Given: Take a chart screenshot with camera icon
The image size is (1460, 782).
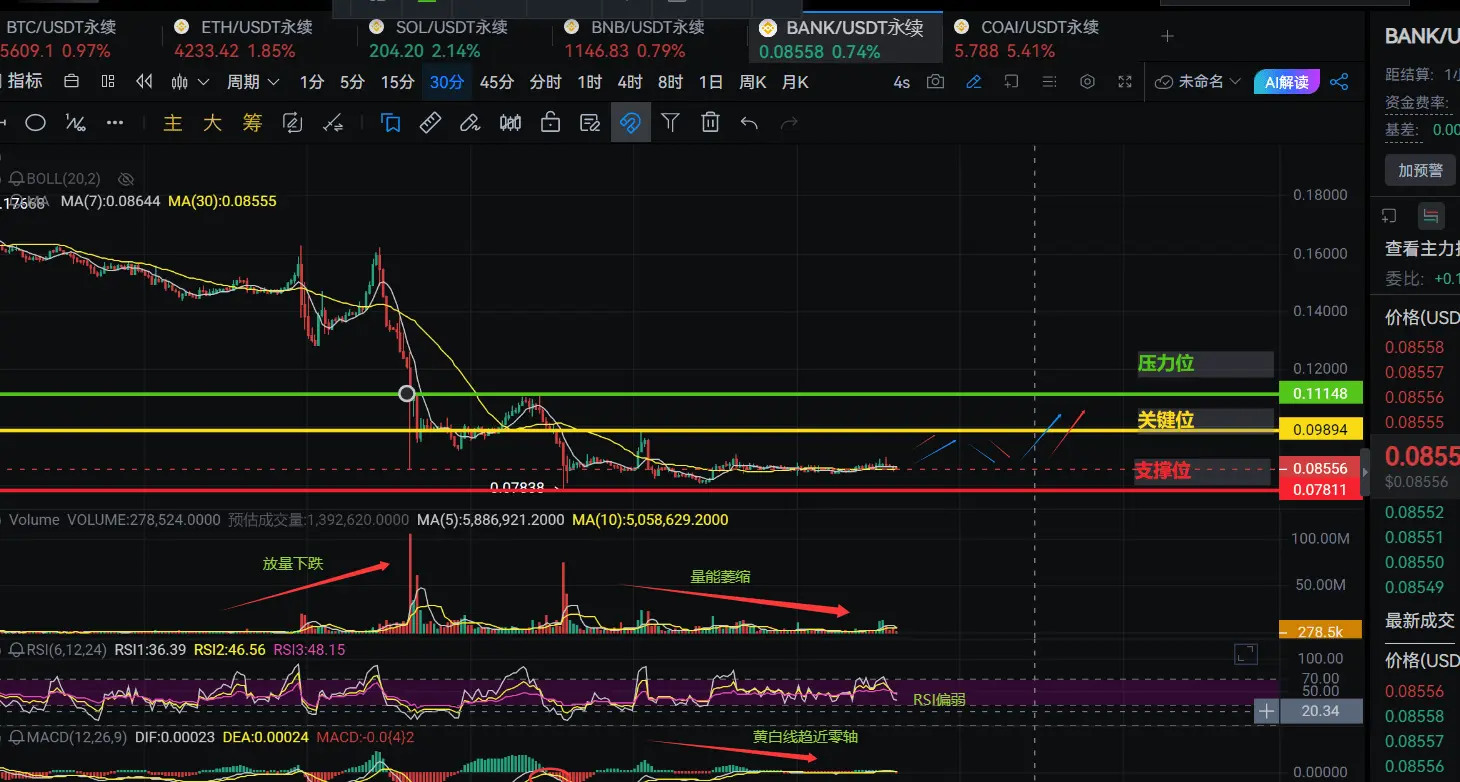Looking at the screenshot, I should 935,82.
